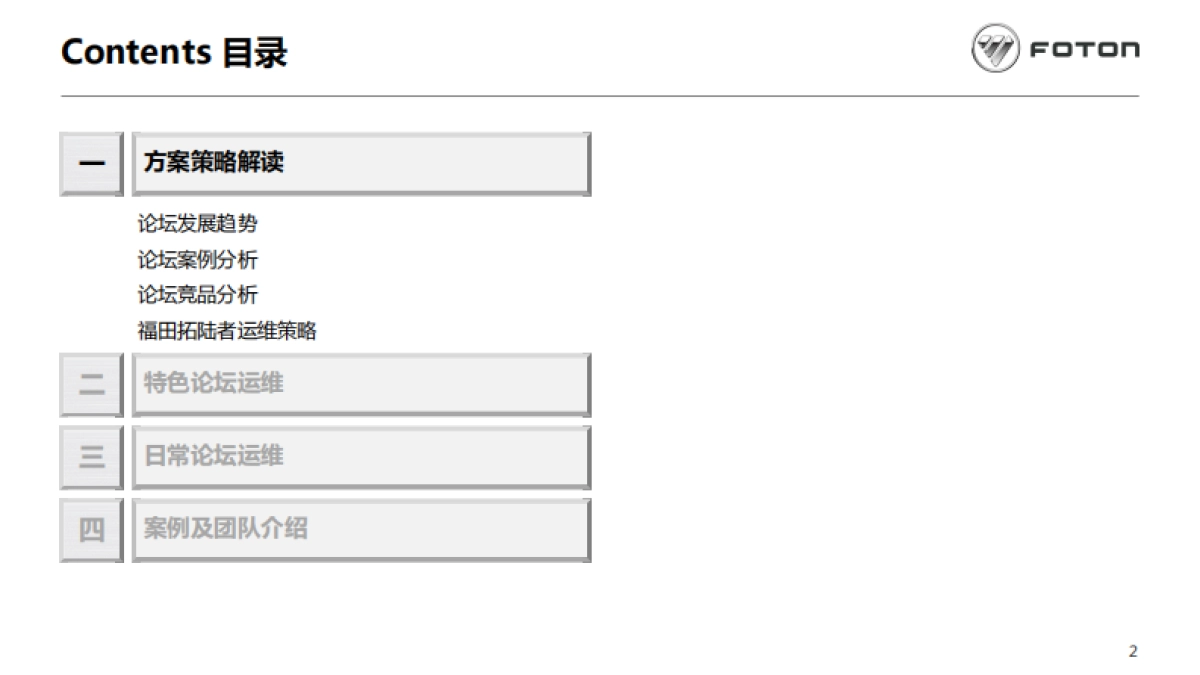Open the 福田拓陆者运维策略 sub-item
This screenshot has height=675, width=1200.
pyautogui.click(x=227, y=331)
